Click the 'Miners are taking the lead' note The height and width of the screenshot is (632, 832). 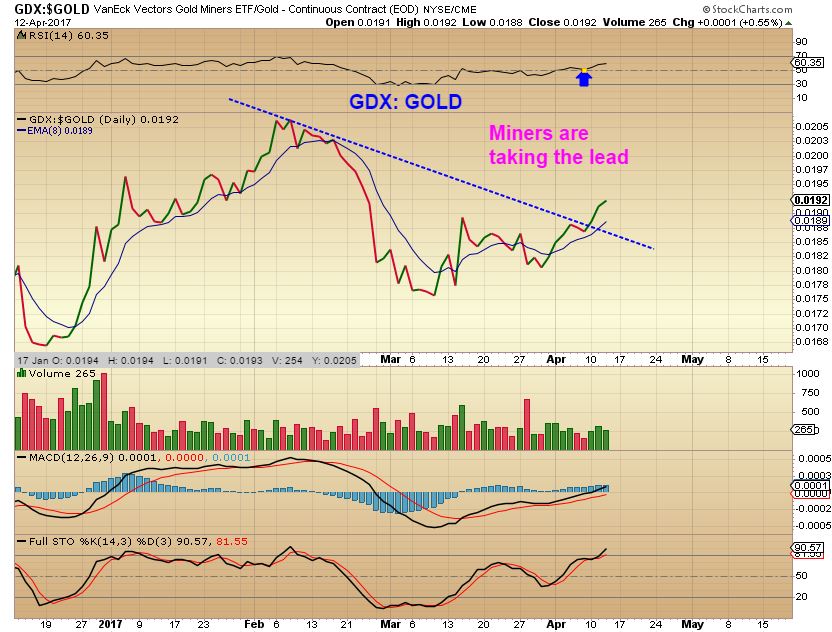[559, 145]
